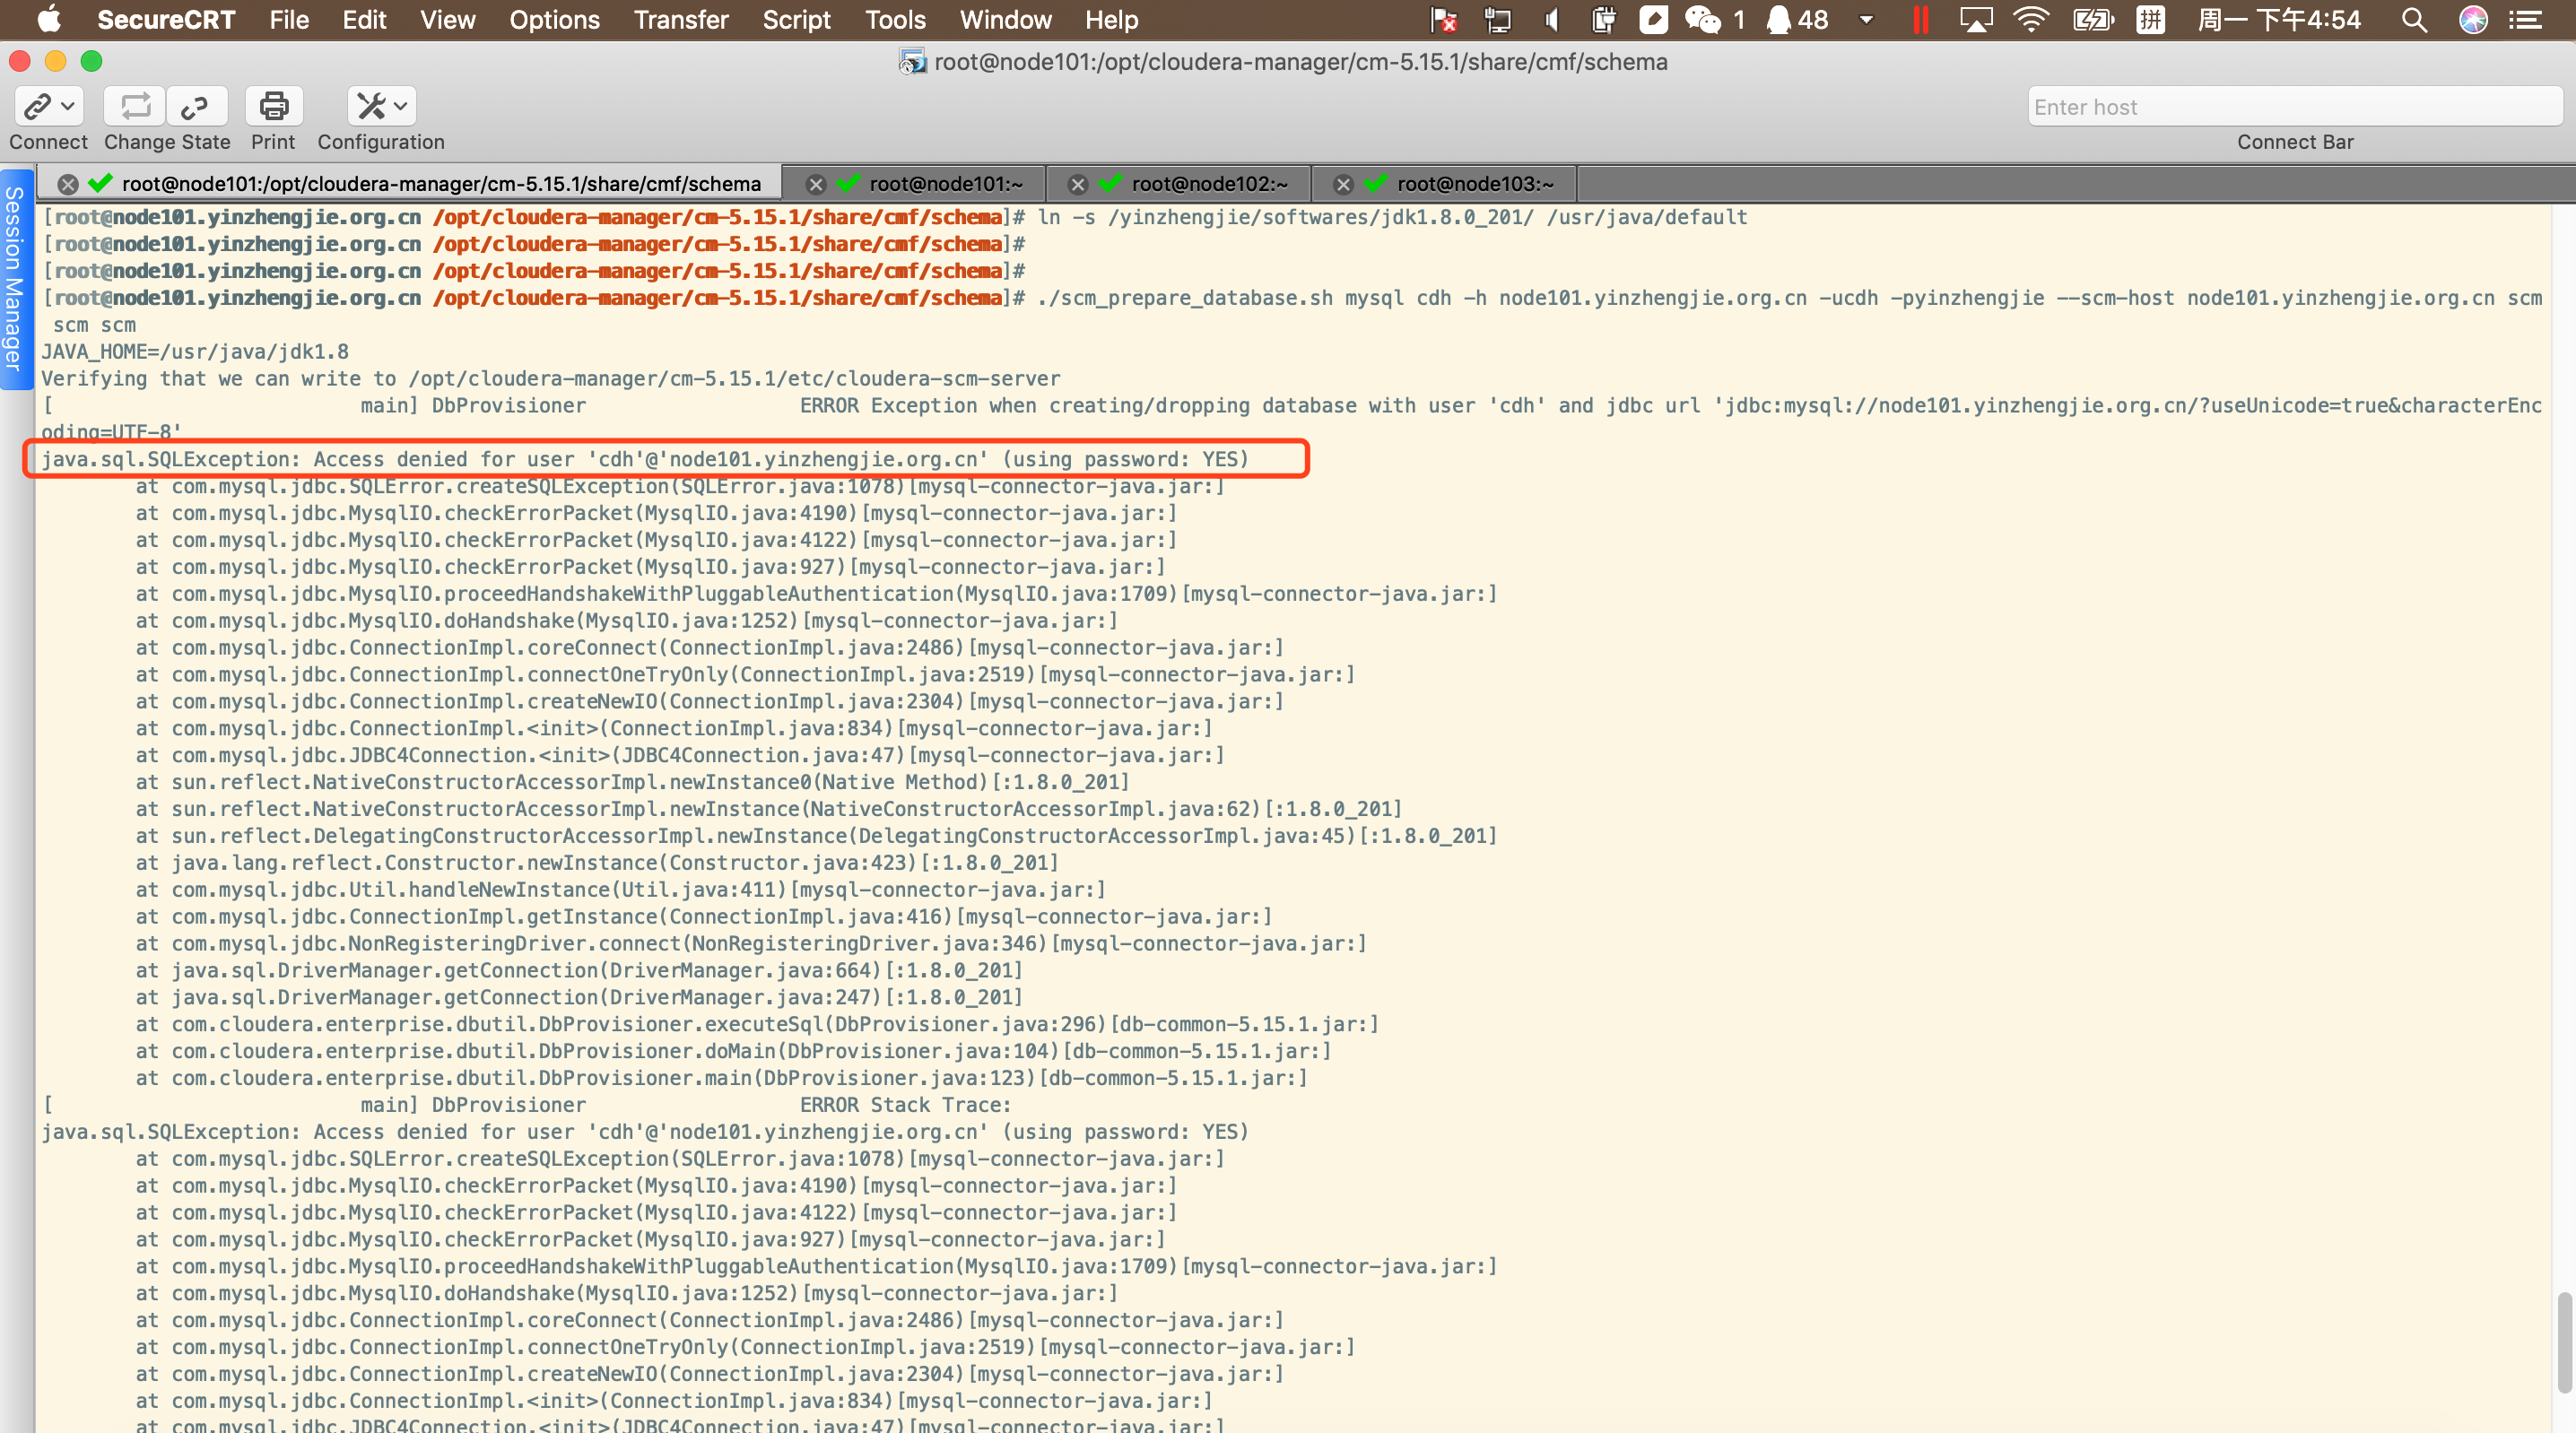Open the Notification Center list icon
The image size is (2576, 1433).
2526,20
